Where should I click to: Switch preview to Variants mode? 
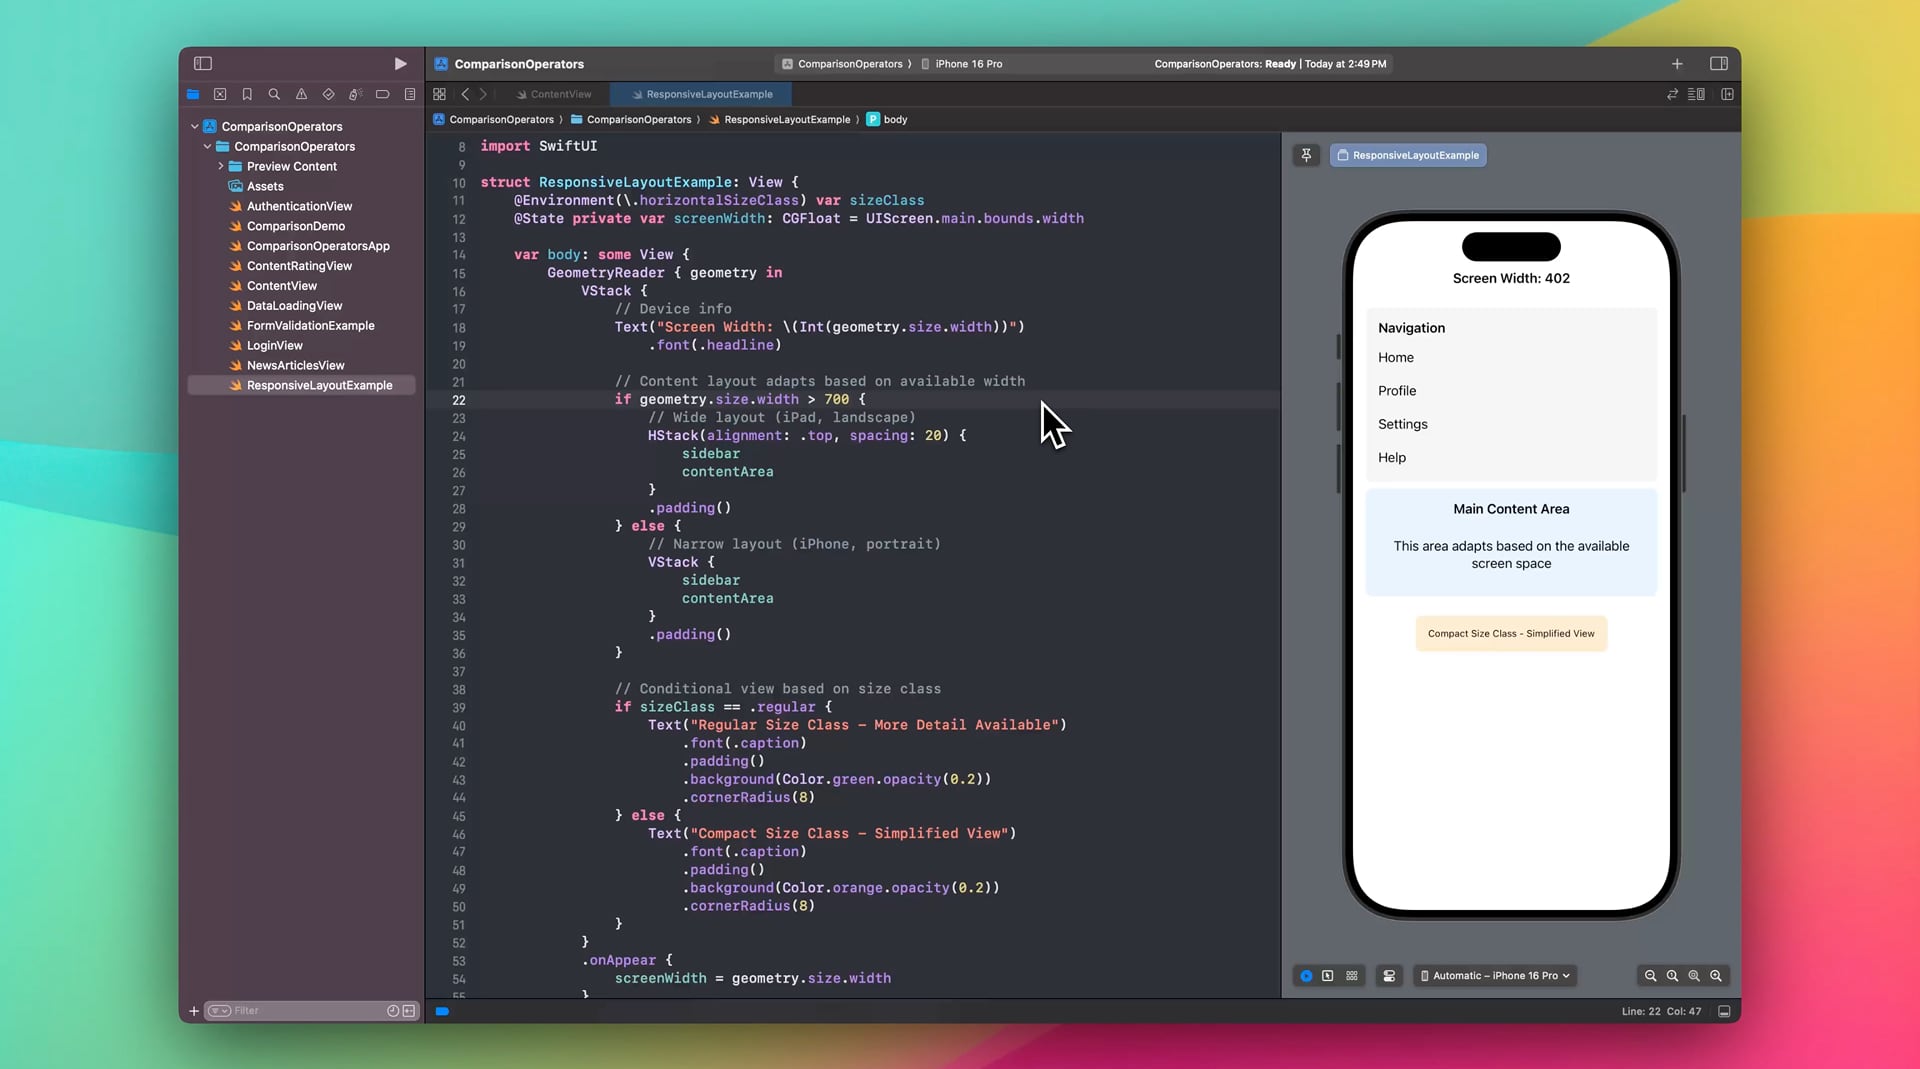click(1352, 976)
